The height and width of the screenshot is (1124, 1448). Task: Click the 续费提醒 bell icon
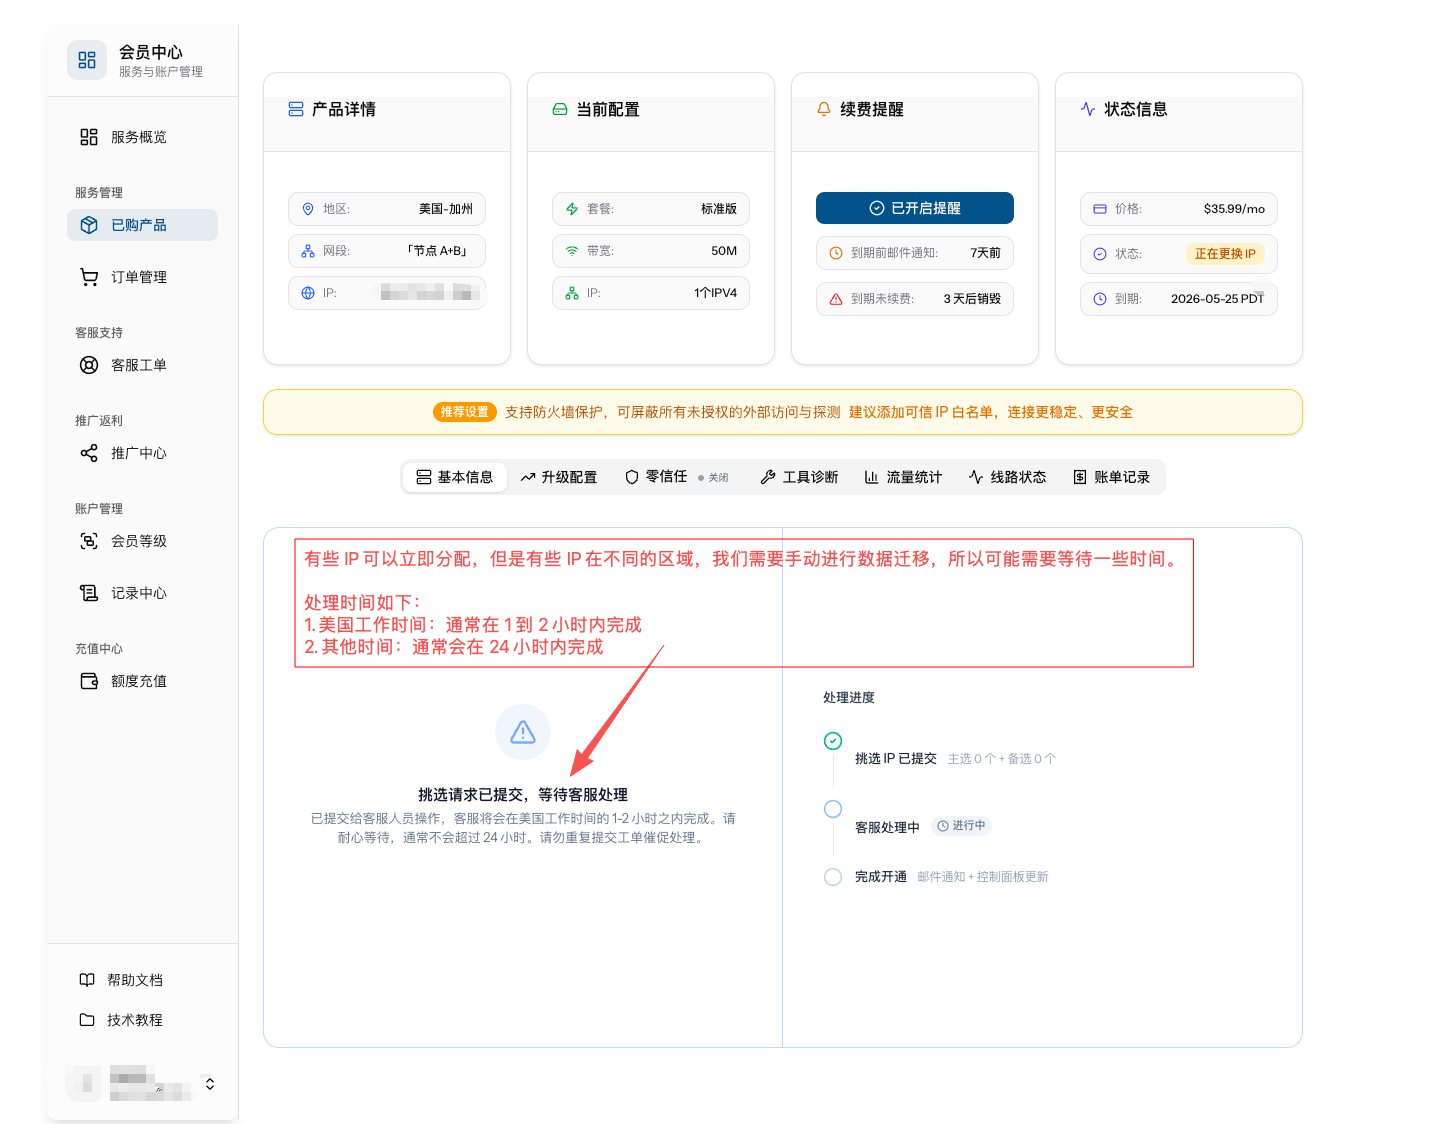coord(824,109)
